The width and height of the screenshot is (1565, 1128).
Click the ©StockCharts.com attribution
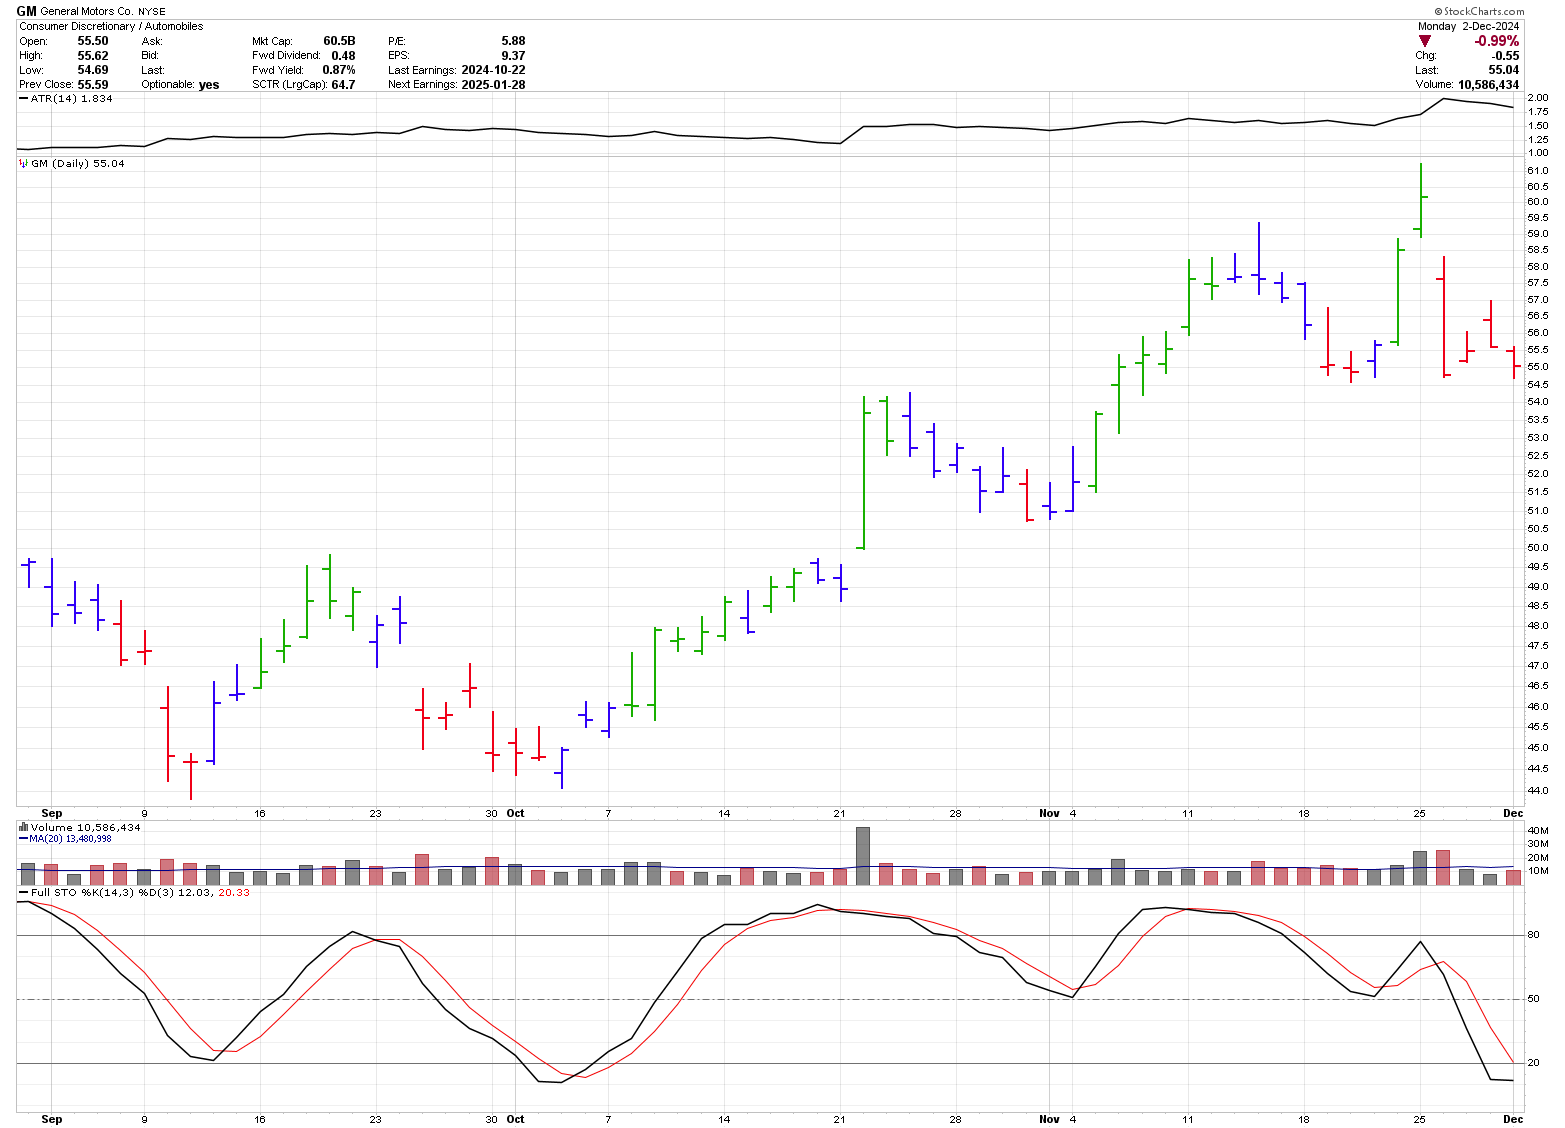tap(1479, 11)
